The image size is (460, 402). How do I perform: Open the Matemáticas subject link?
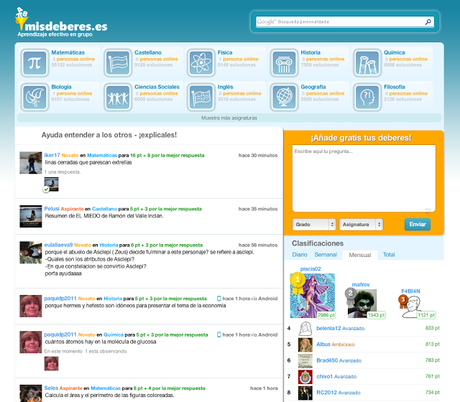point(68,53)
